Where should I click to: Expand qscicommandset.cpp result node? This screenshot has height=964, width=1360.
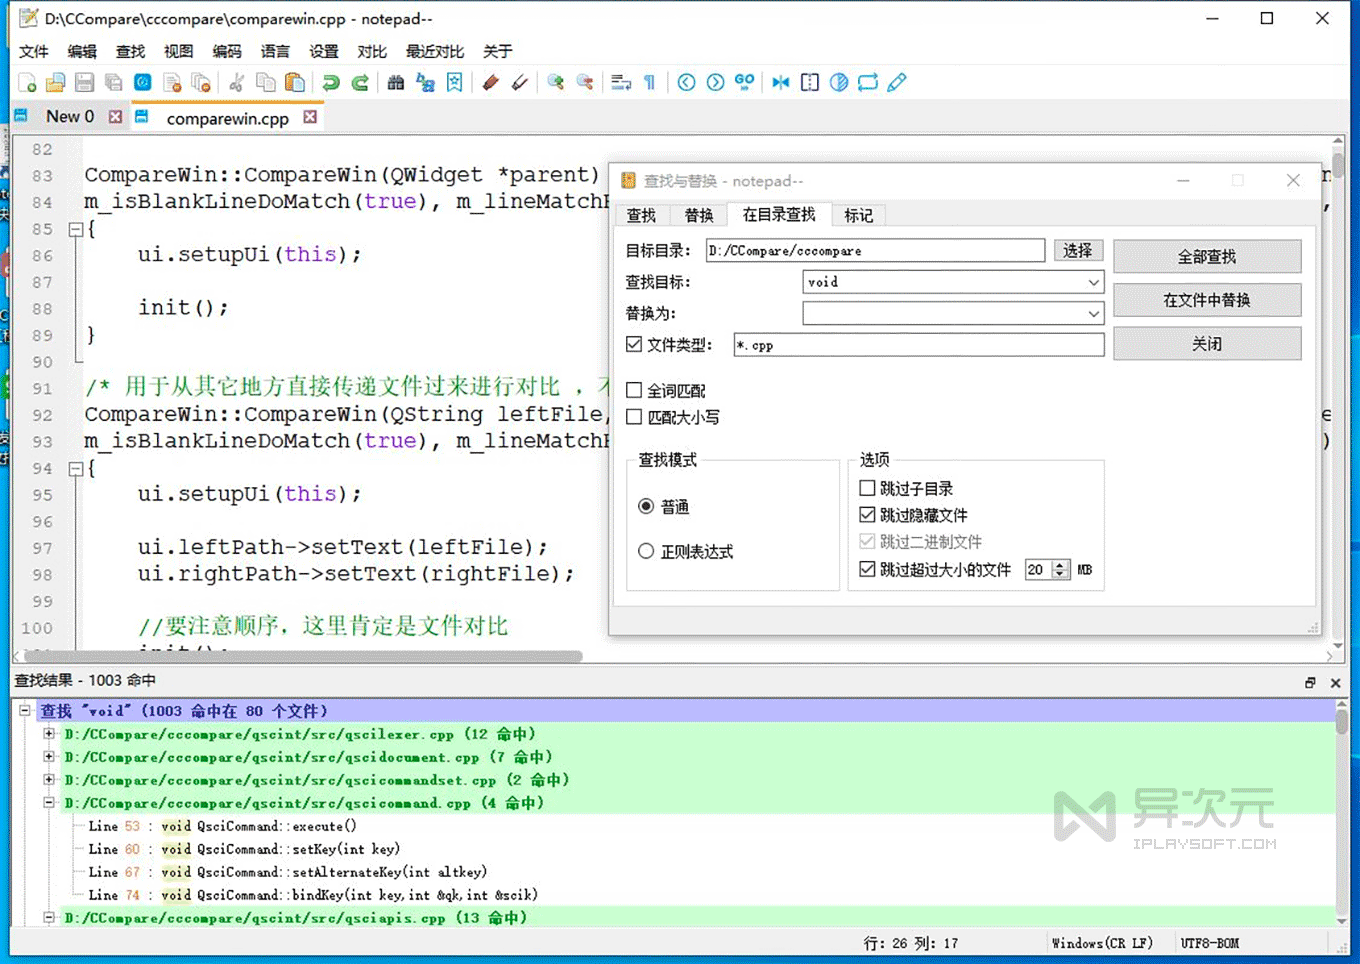click(49, 780)
